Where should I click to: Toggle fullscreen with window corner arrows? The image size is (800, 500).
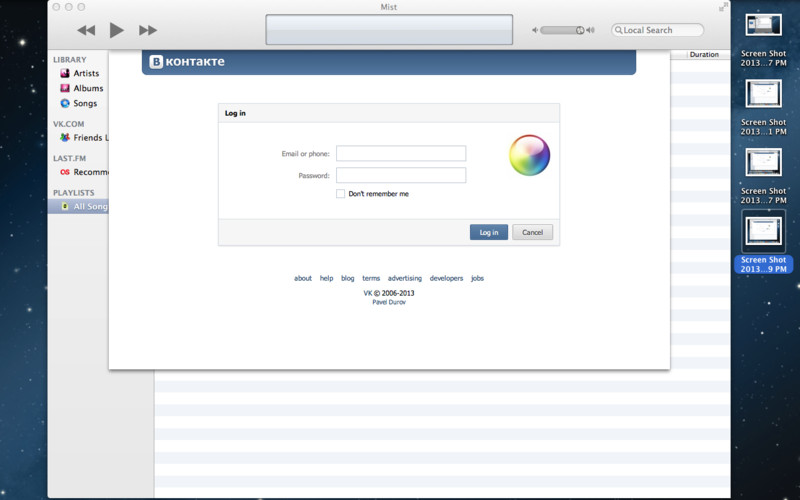(723, 7)
